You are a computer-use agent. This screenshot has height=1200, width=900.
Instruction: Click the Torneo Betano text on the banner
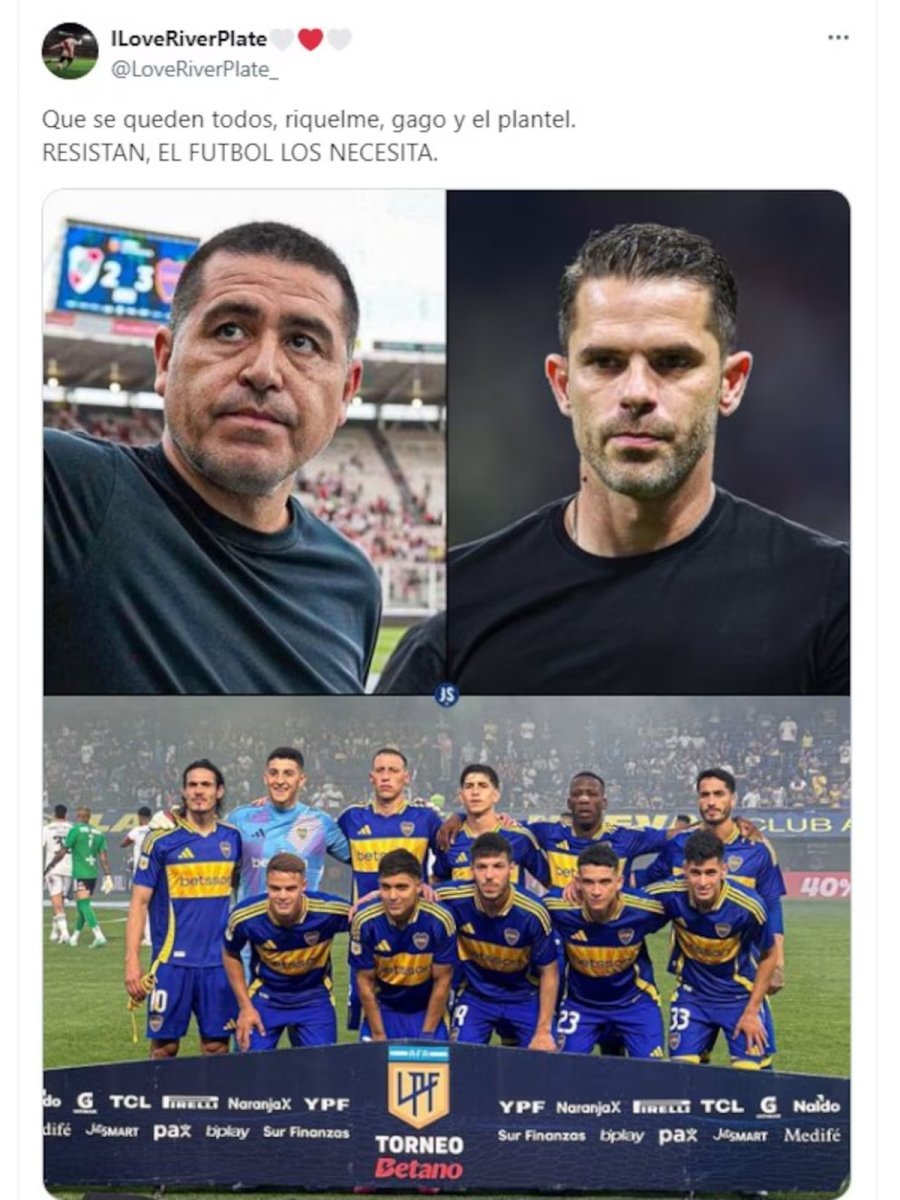[x=419, y=1156]
